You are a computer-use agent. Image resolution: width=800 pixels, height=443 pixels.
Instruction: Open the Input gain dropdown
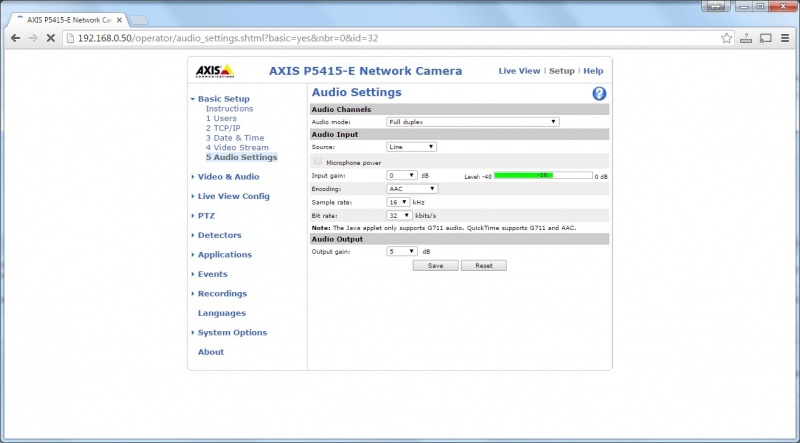pyautogui.click(x=402, y=176)
